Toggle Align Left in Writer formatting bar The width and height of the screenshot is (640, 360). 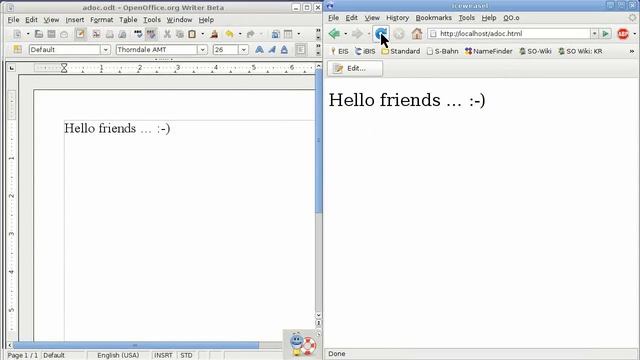click(x=300, y=50)
